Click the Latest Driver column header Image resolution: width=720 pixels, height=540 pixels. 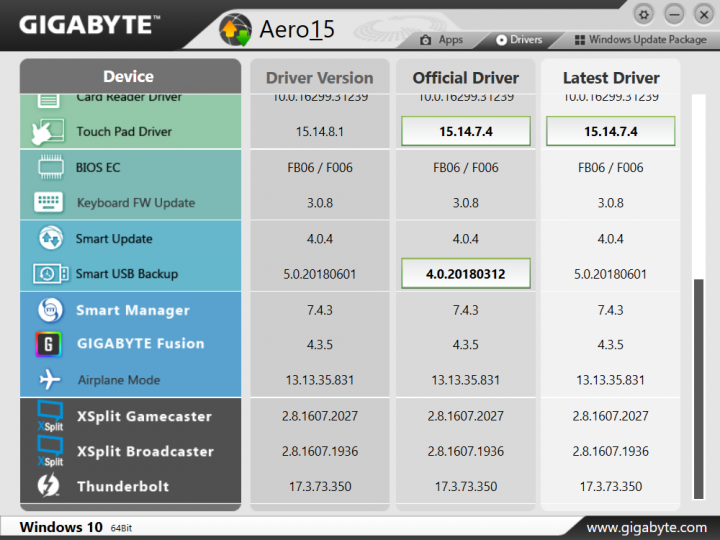(611, 78)
